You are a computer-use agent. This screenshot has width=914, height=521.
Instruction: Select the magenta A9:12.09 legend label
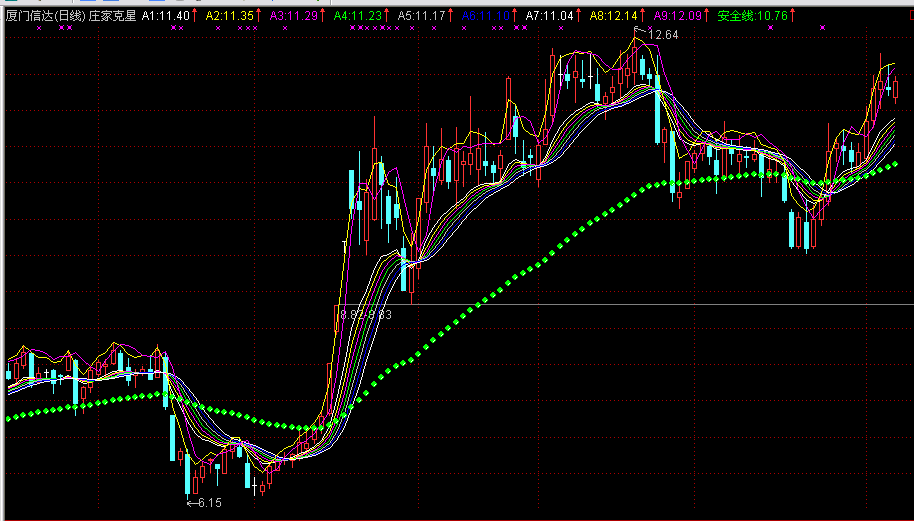(x=676, y=17)
